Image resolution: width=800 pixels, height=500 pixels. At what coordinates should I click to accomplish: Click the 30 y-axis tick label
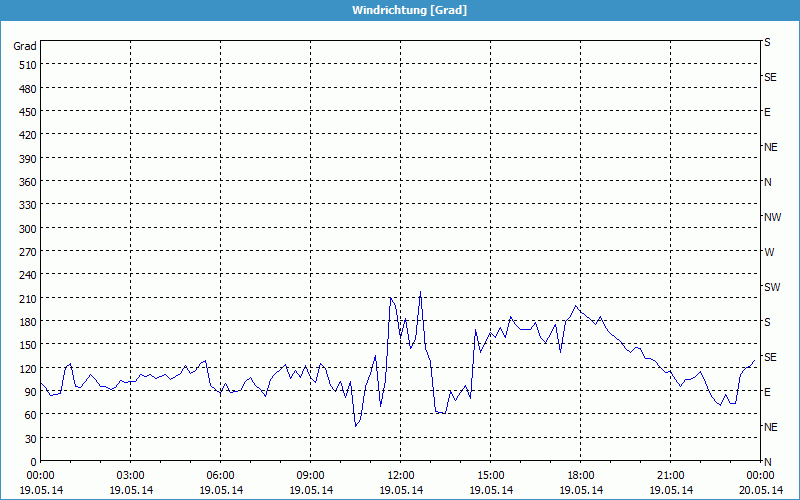click(30, 439)
